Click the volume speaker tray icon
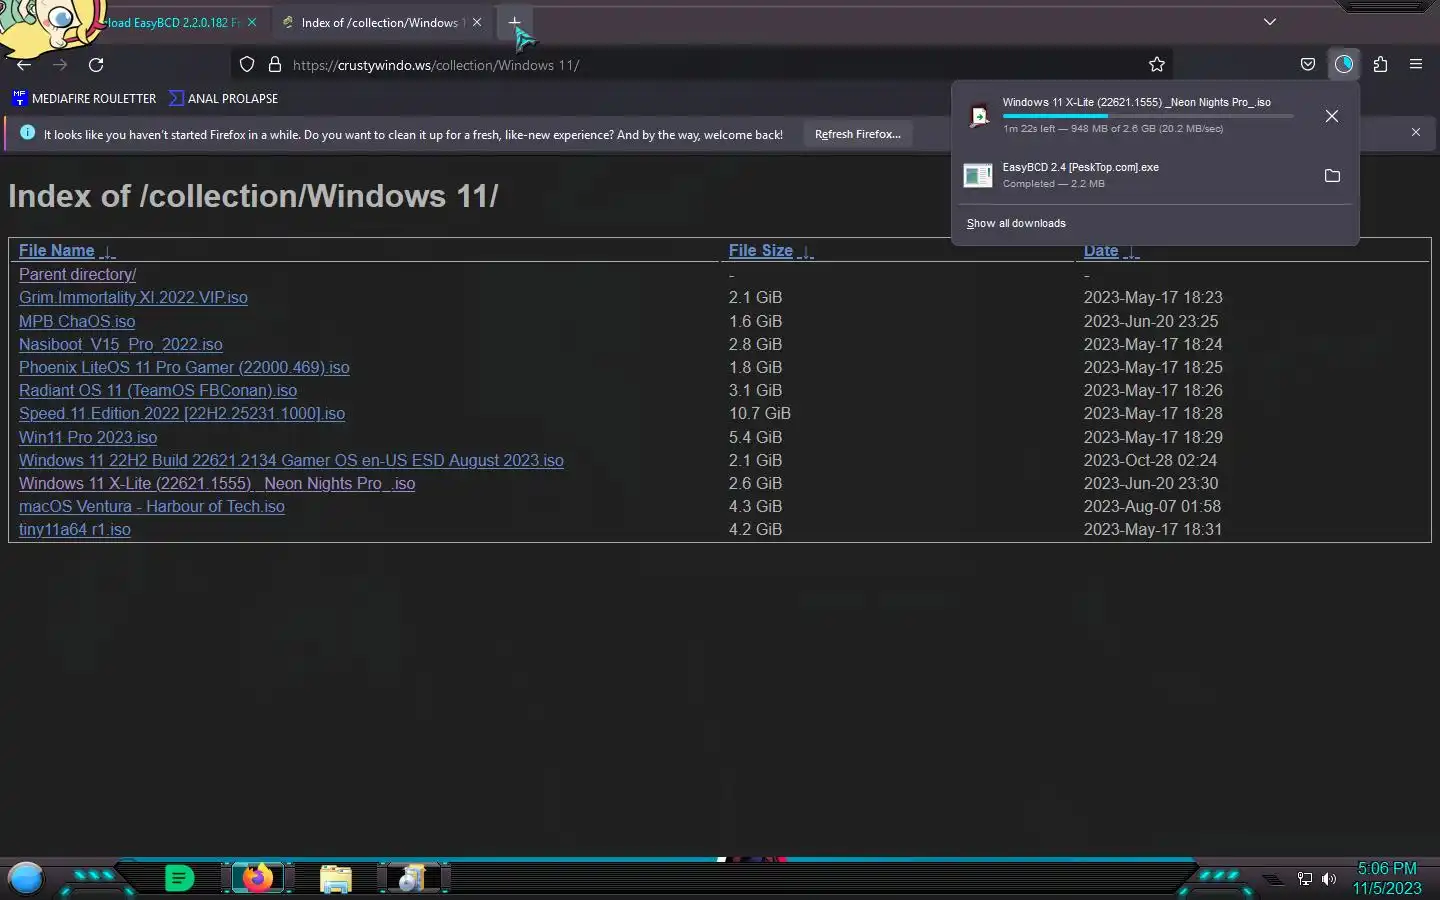This screenshot has width=1440, height=900. pos(1329,879)
